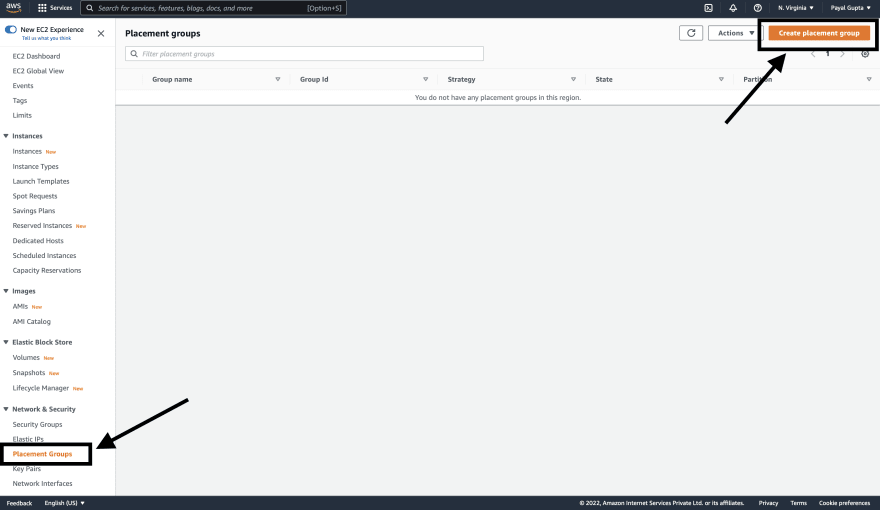Open Lifecycle Manager

pyautogui.click(x=40, y=388)
